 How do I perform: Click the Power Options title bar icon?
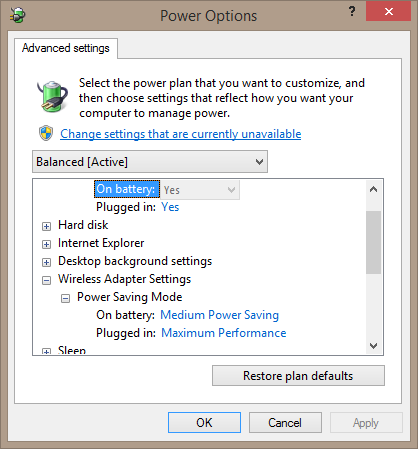18,15
